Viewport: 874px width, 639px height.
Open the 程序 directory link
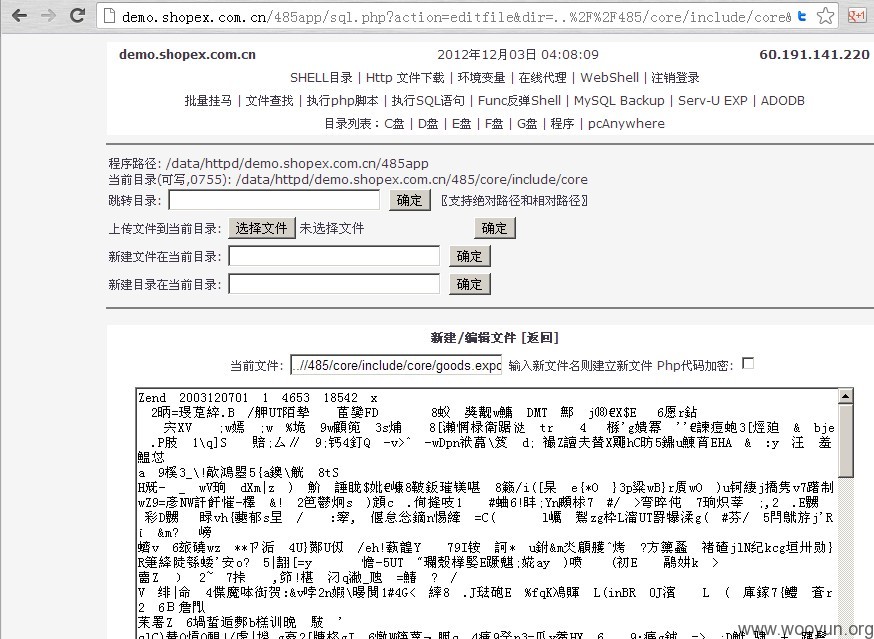pos(562,123)
